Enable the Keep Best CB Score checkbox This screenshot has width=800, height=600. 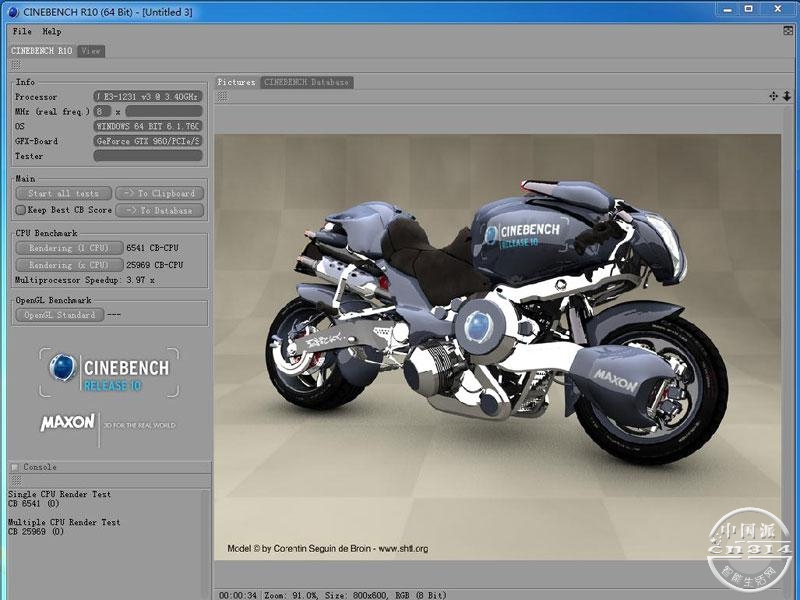[20, 211]
